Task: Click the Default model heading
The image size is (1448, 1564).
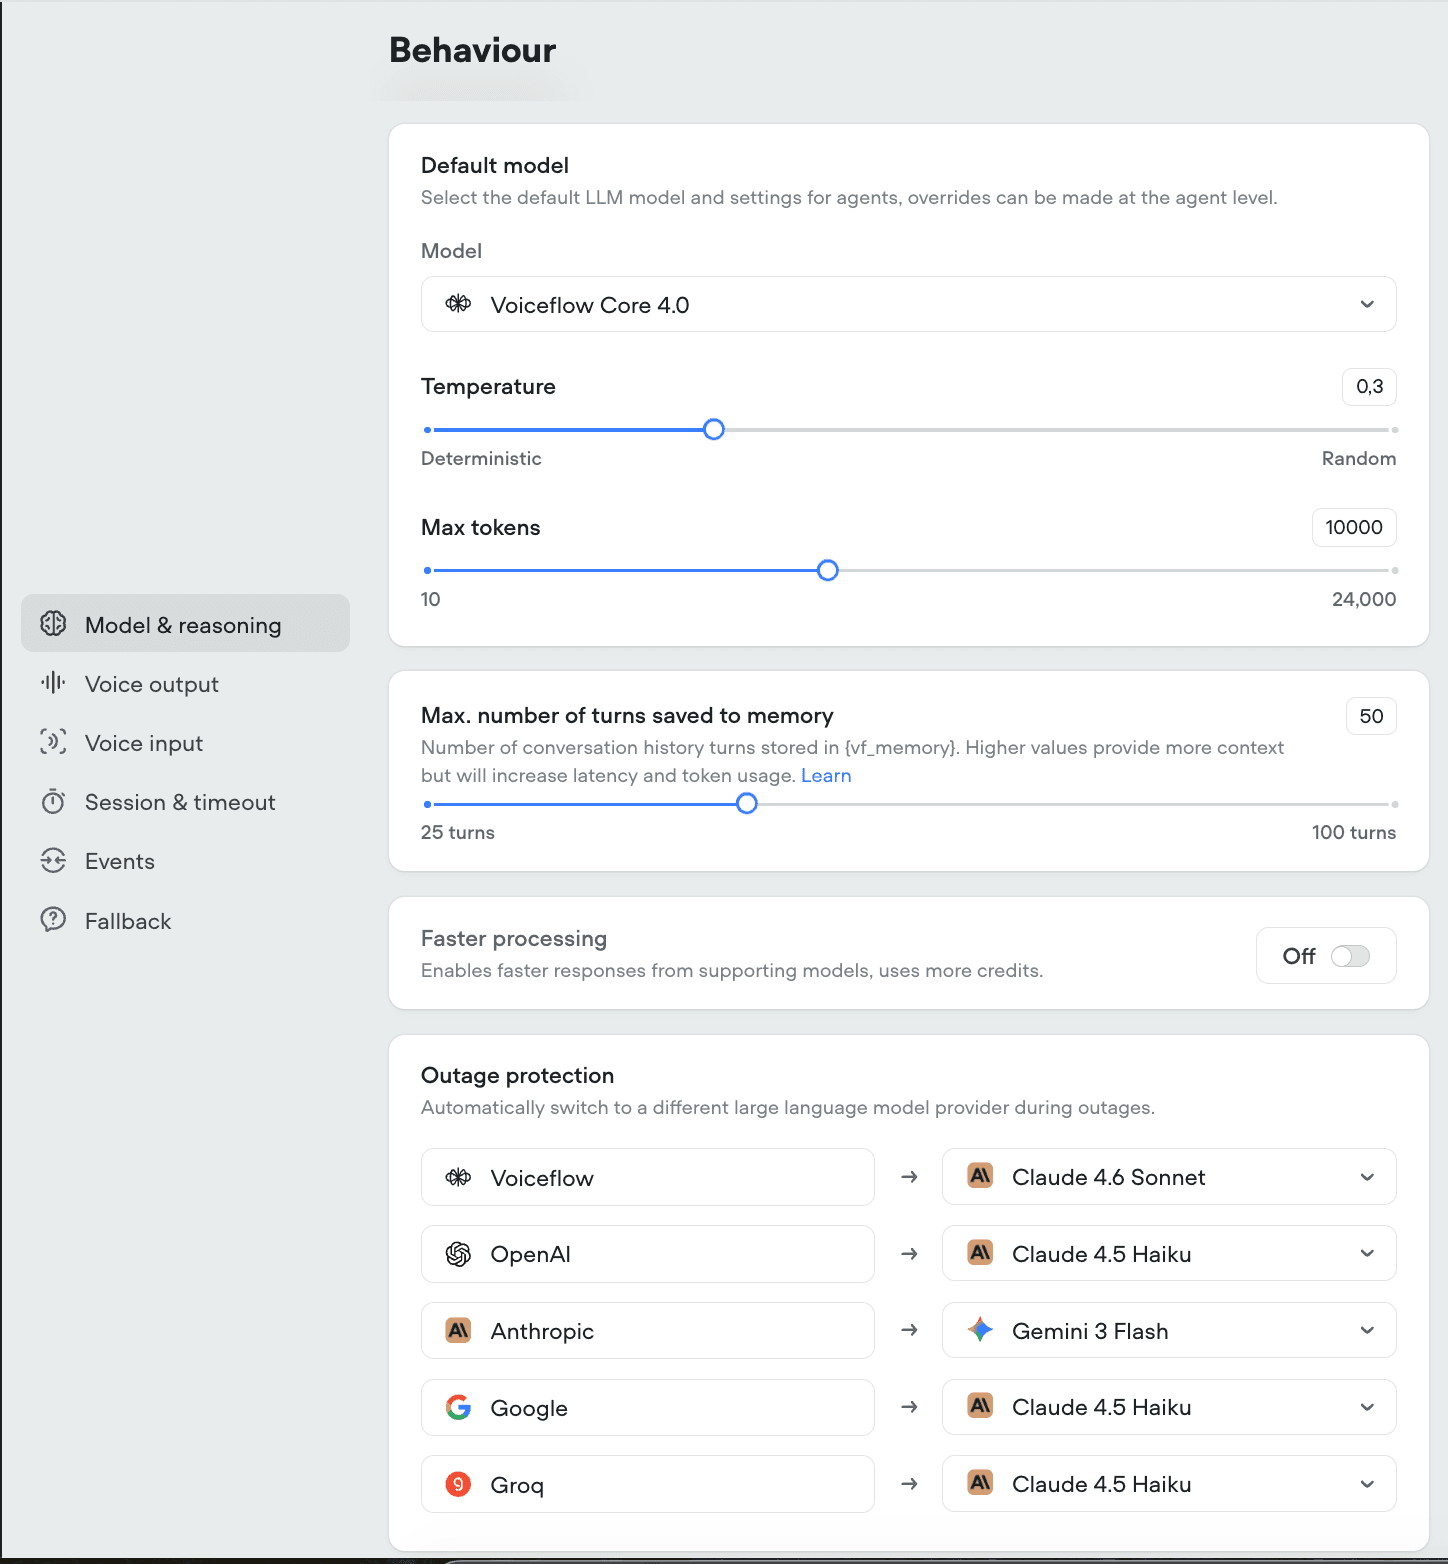Action: point(494,165)
